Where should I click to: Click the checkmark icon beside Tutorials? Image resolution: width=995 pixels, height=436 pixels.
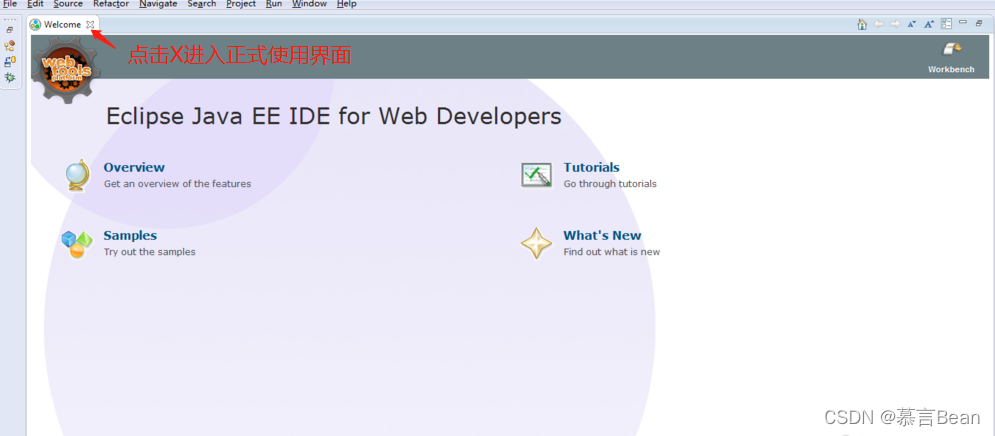(x=536, y=175)
